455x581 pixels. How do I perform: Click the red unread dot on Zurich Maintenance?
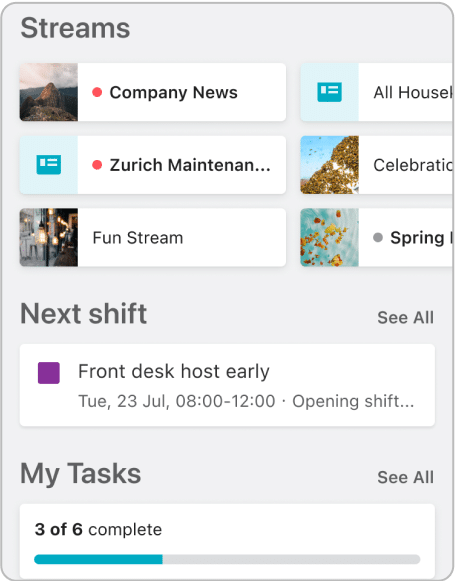97,165
